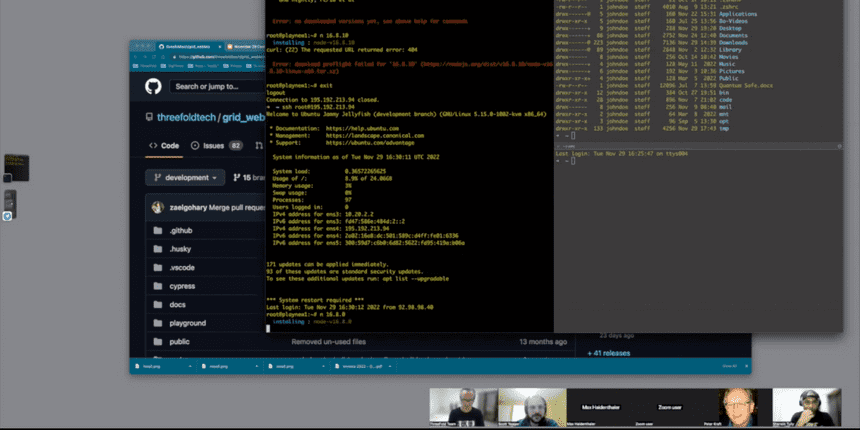Click the landscape.canonical.com URL in terminal

(x=375, y=135)
